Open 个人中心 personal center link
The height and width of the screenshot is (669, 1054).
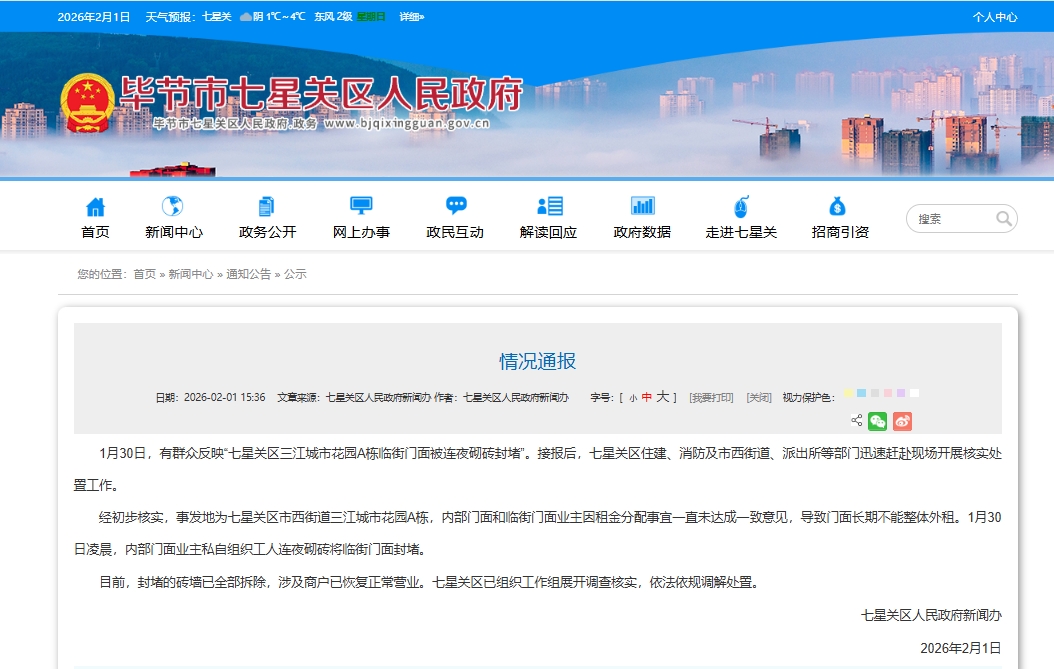click(x=995, y=17)
